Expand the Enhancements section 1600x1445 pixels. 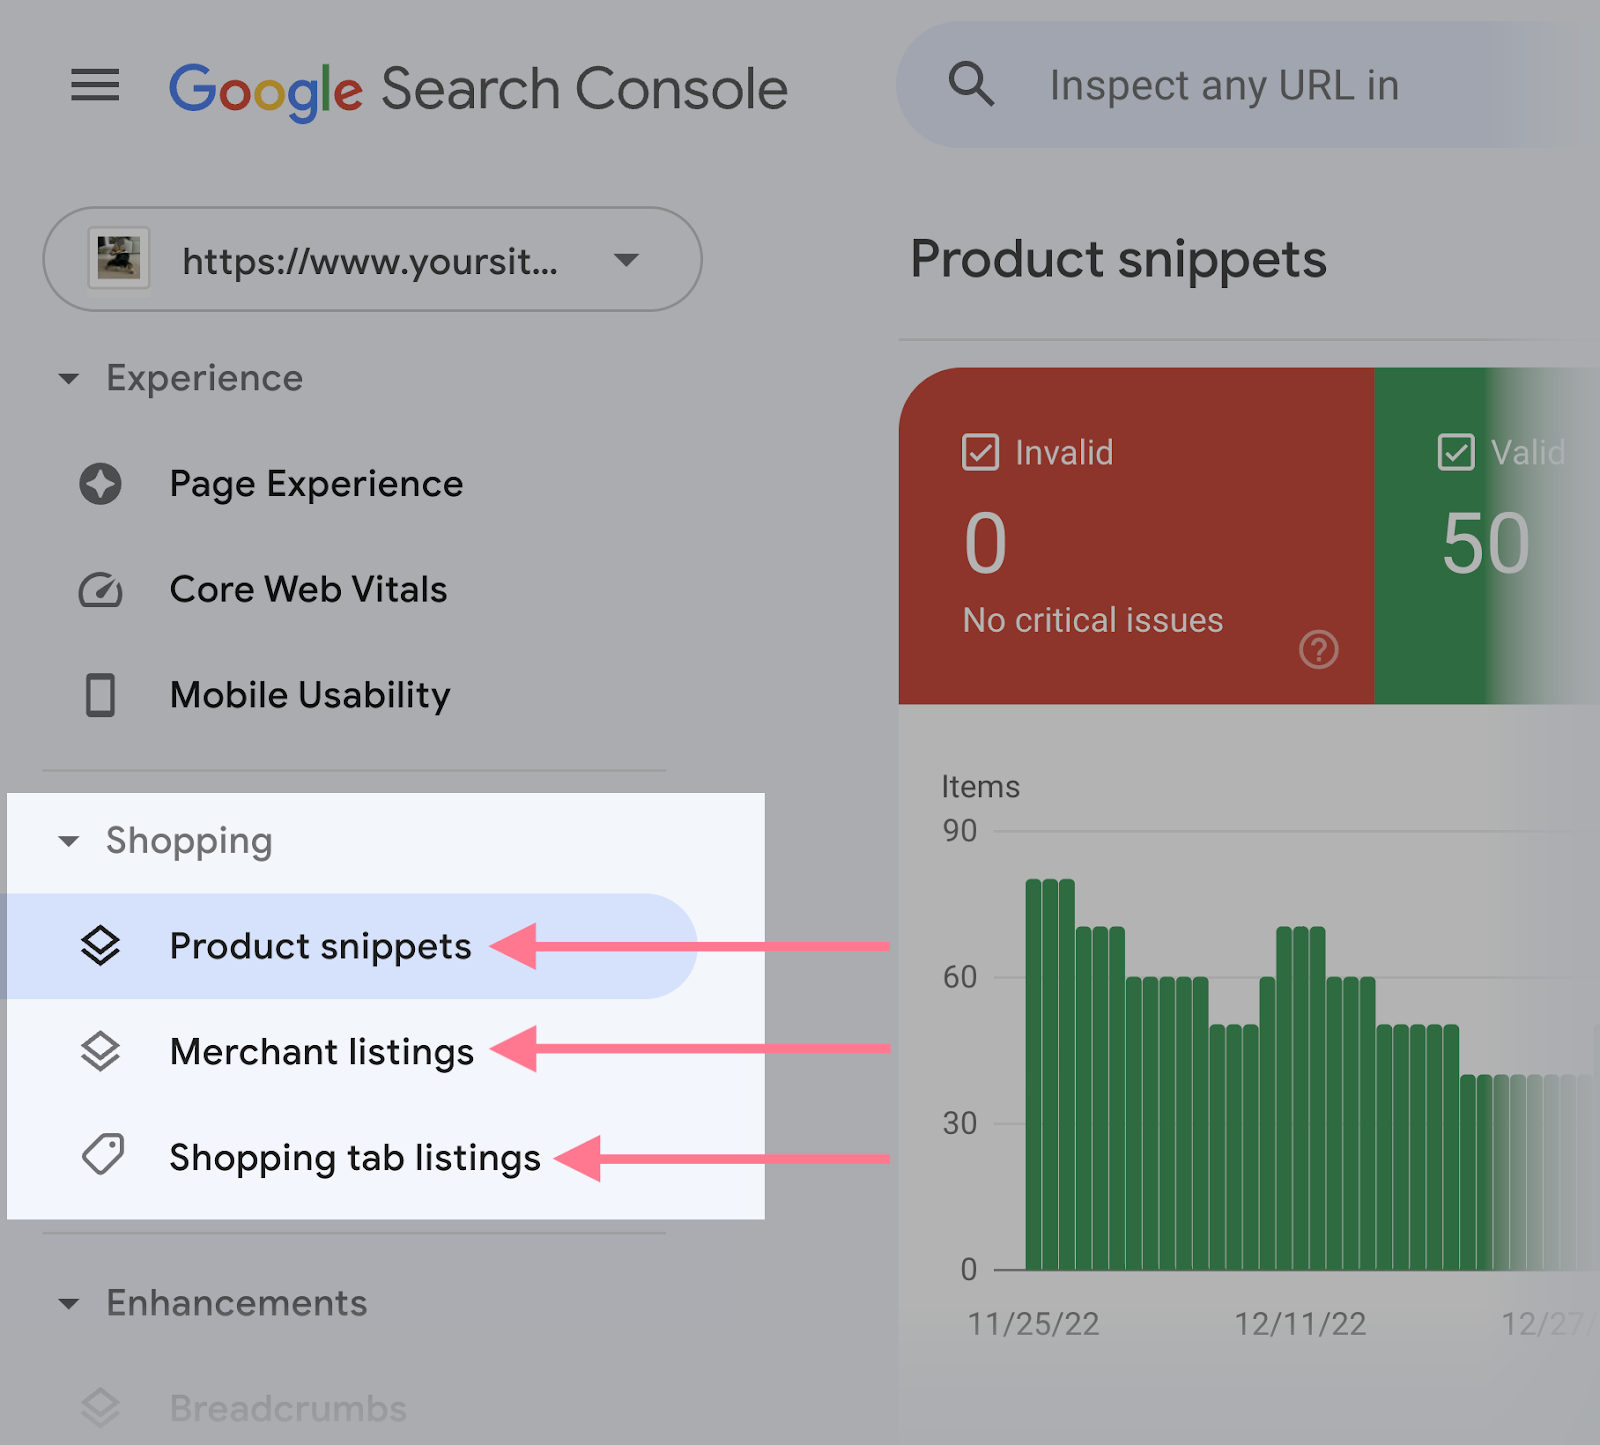tap(68, 1303)
